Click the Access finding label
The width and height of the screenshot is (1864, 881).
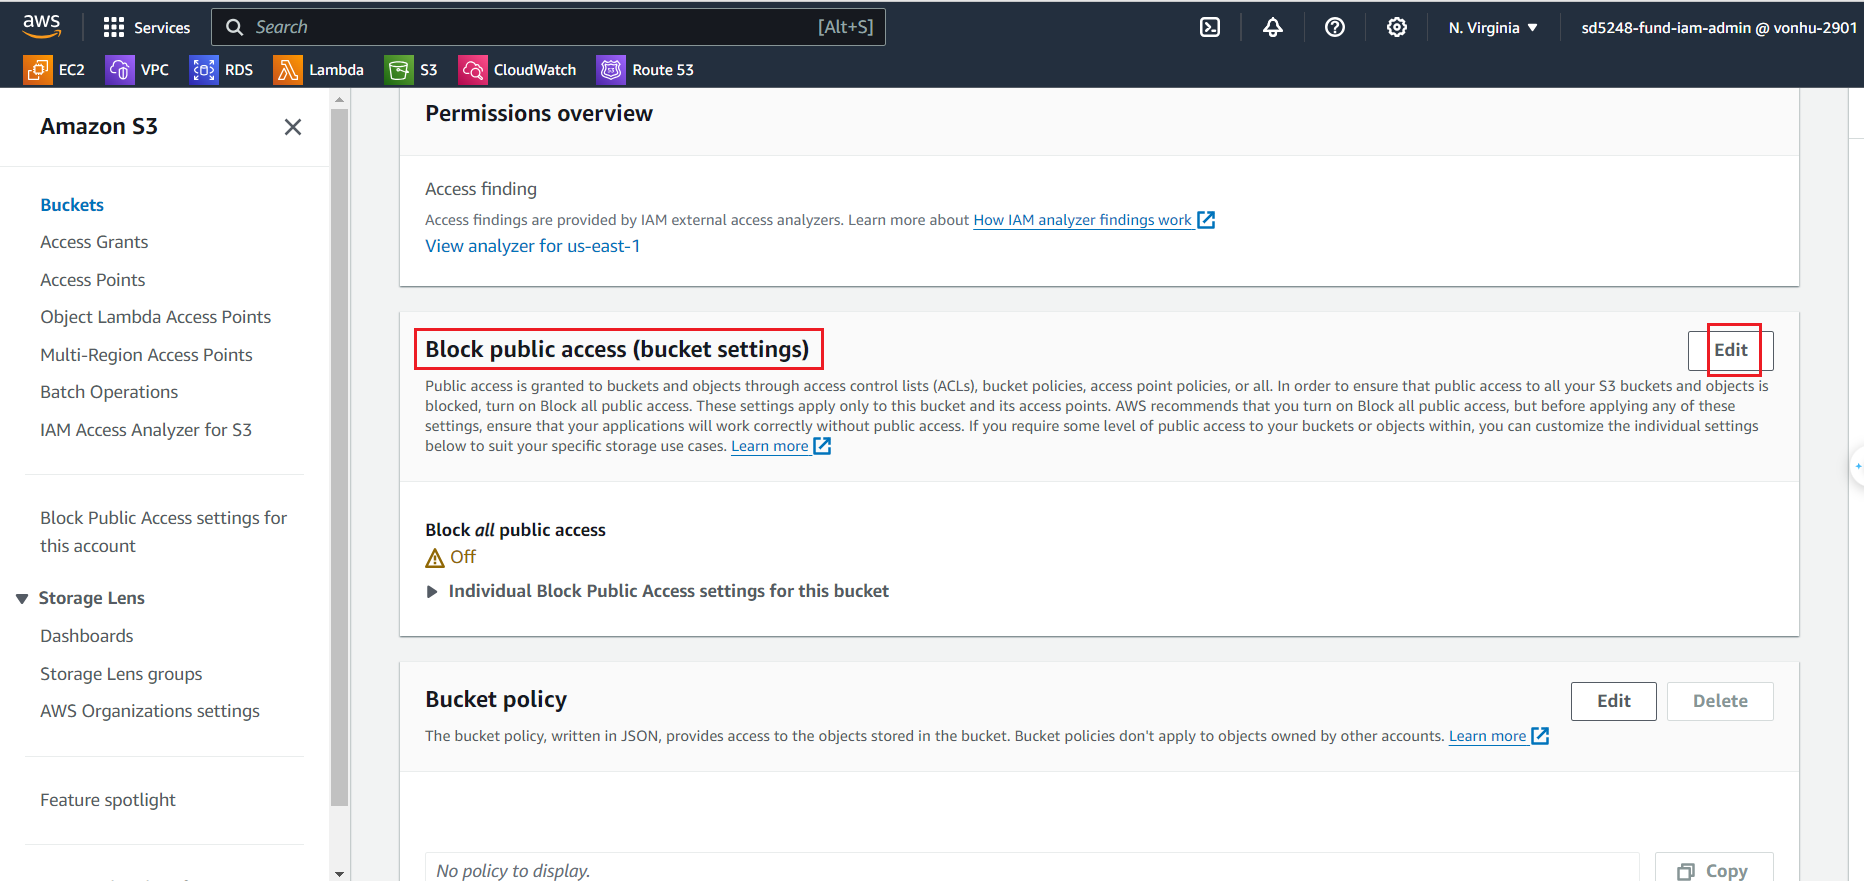[x=481, y=189]
